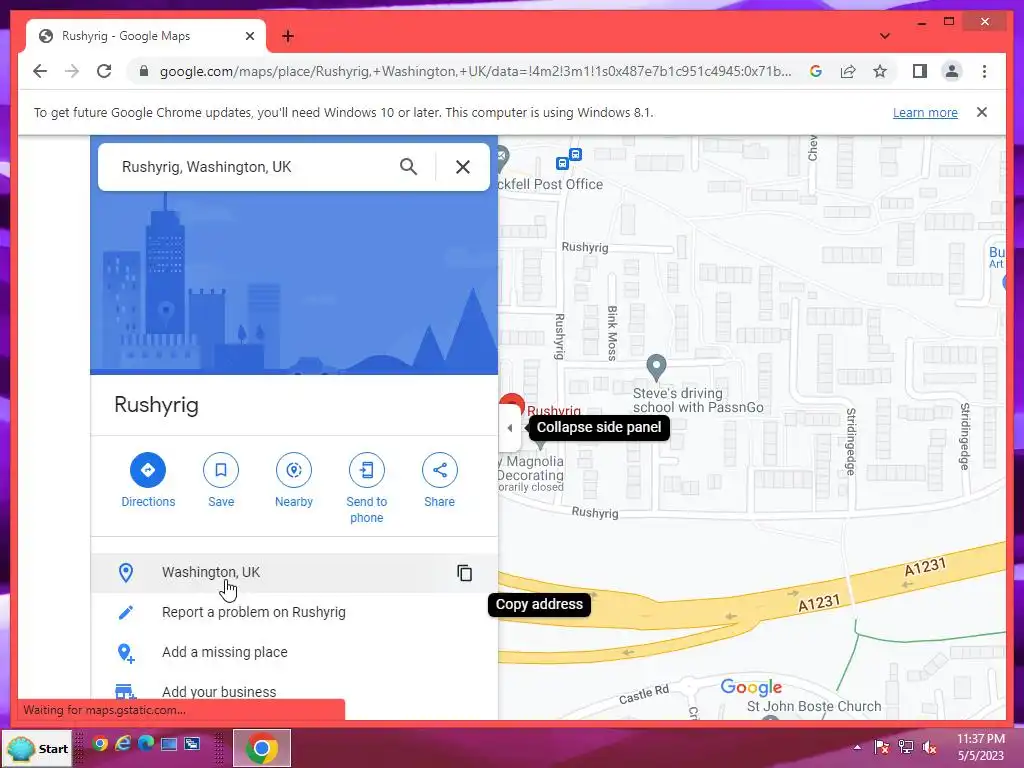Click the Send to phone icon
Screen dimensions: 1024x768
(366, 470)
